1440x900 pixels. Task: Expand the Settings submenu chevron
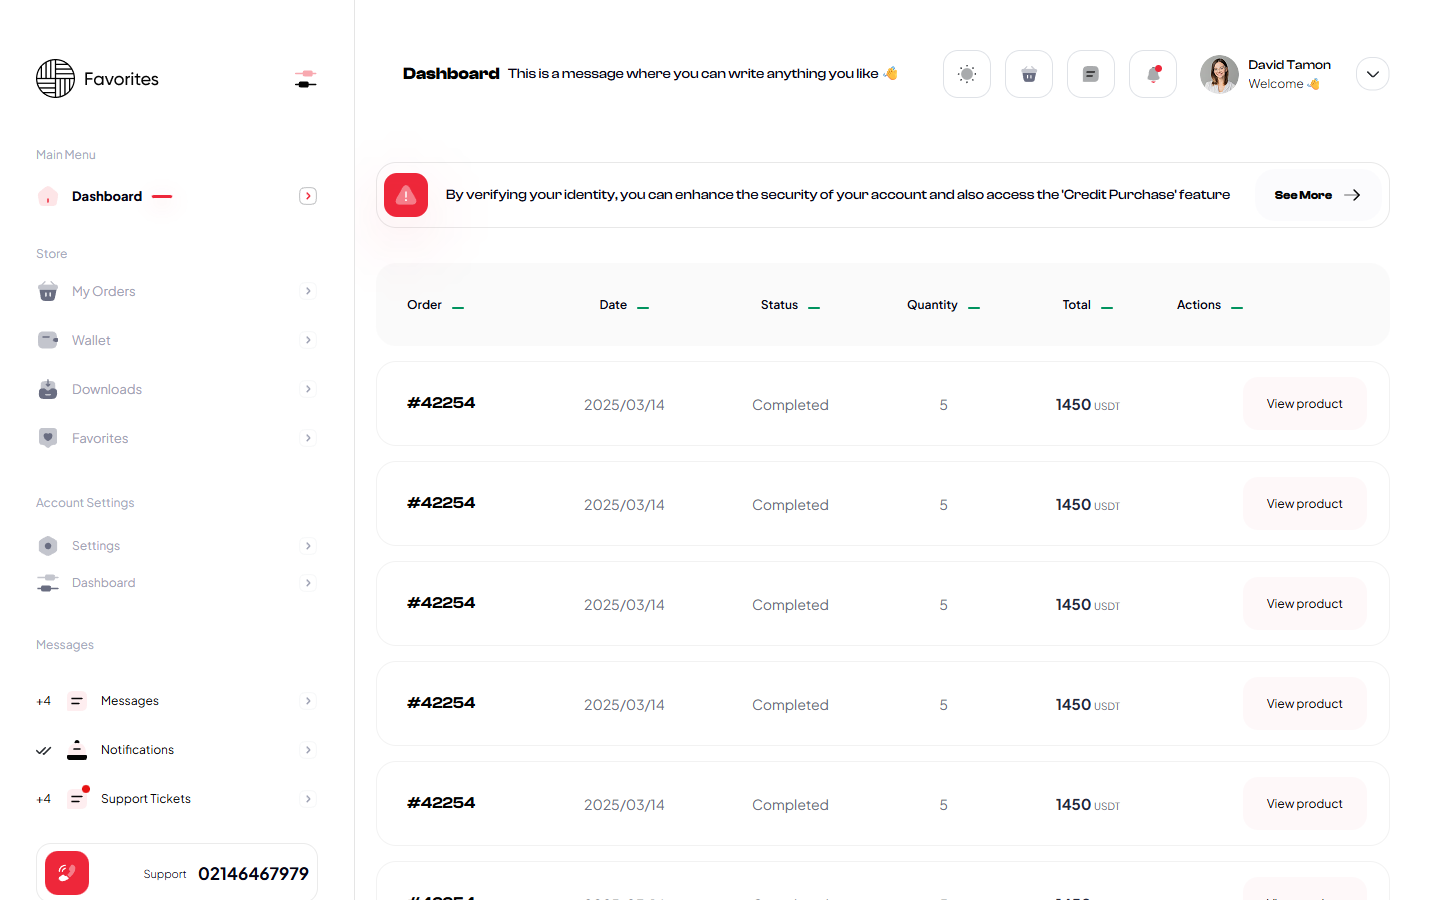coord(308,546)
